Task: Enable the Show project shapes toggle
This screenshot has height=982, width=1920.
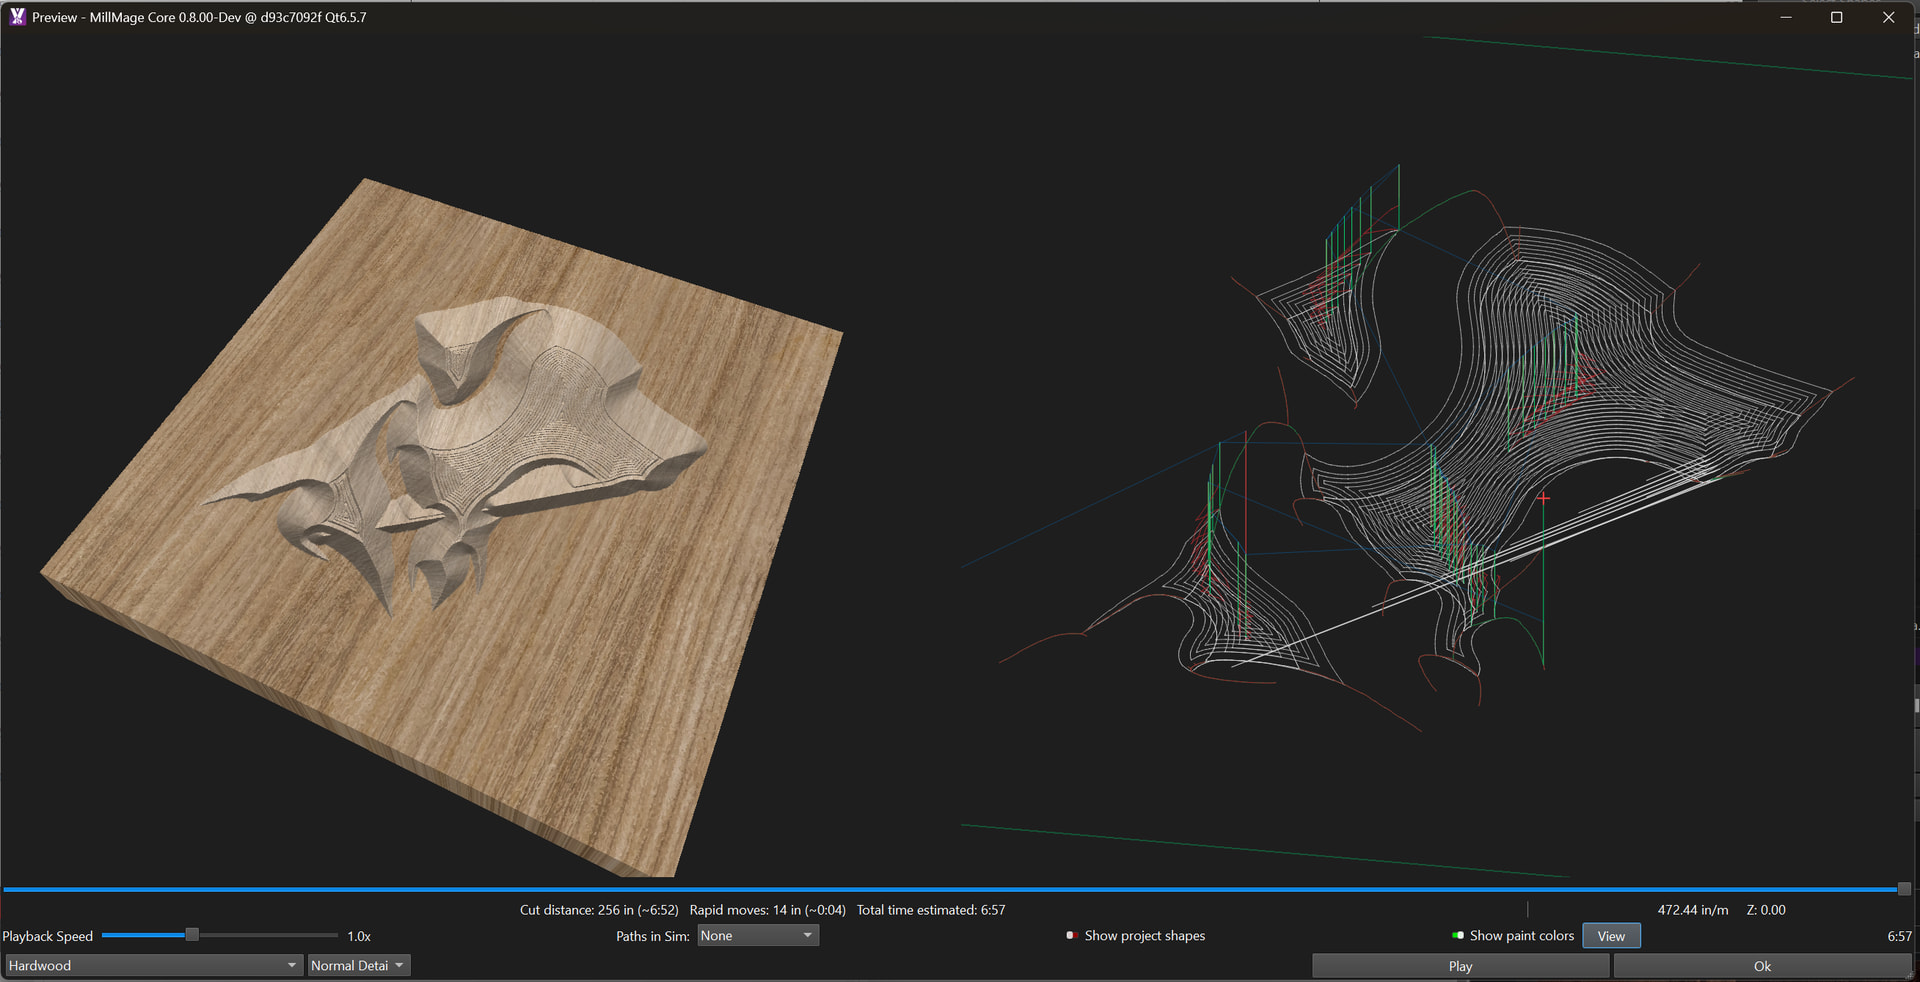Action: (1071, 936)
